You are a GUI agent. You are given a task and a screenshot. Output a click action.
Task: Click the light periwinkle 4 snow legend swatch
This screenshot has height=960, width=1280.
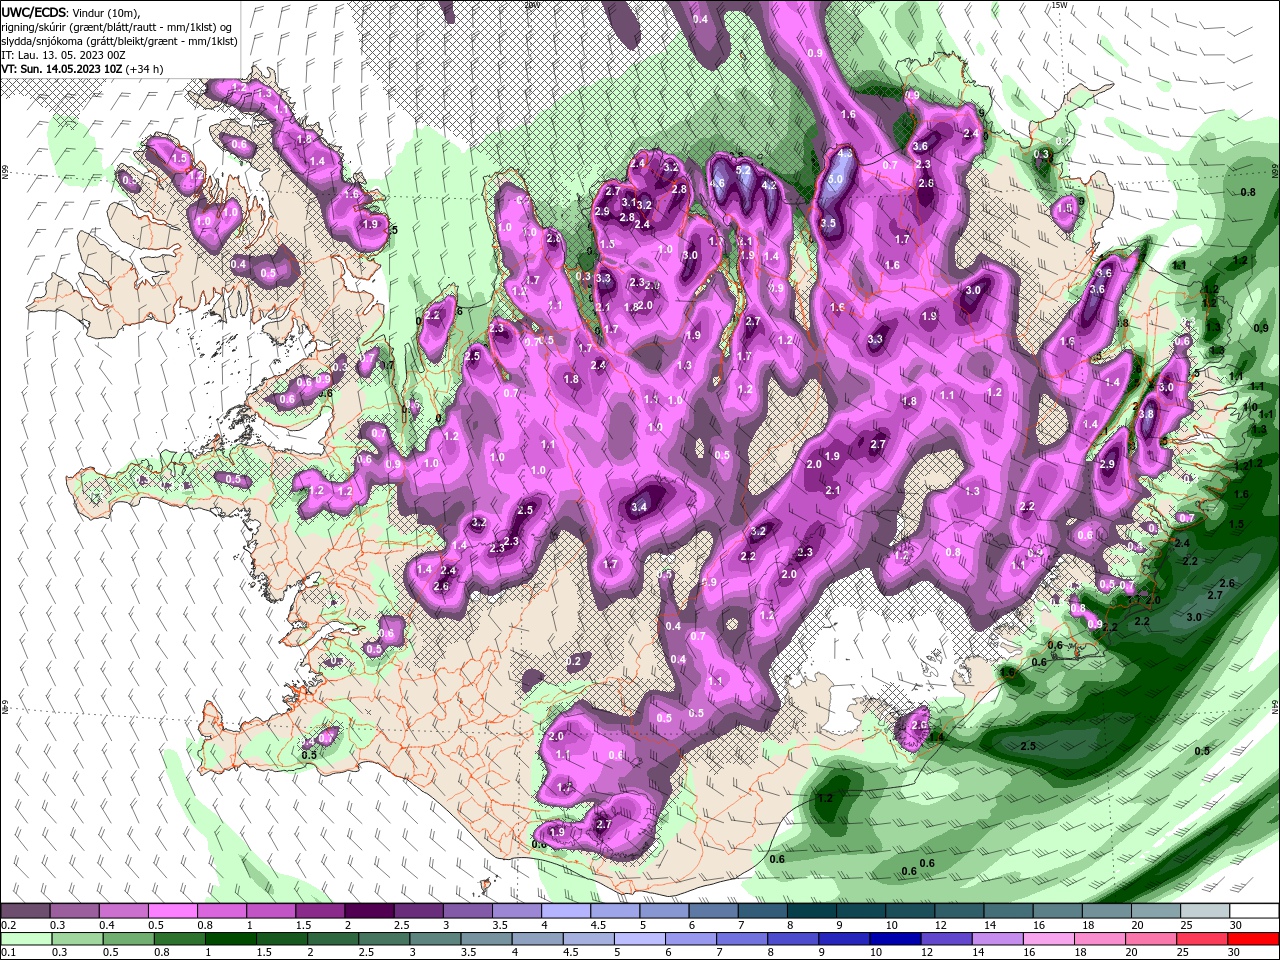click(566, 911)
